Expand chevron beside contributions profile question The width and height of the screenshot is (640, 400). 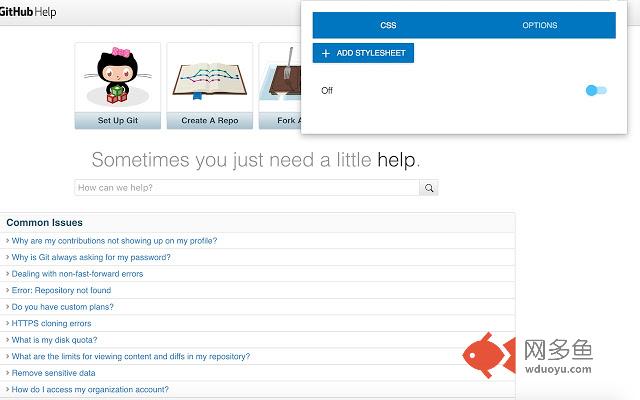(7, 241)
